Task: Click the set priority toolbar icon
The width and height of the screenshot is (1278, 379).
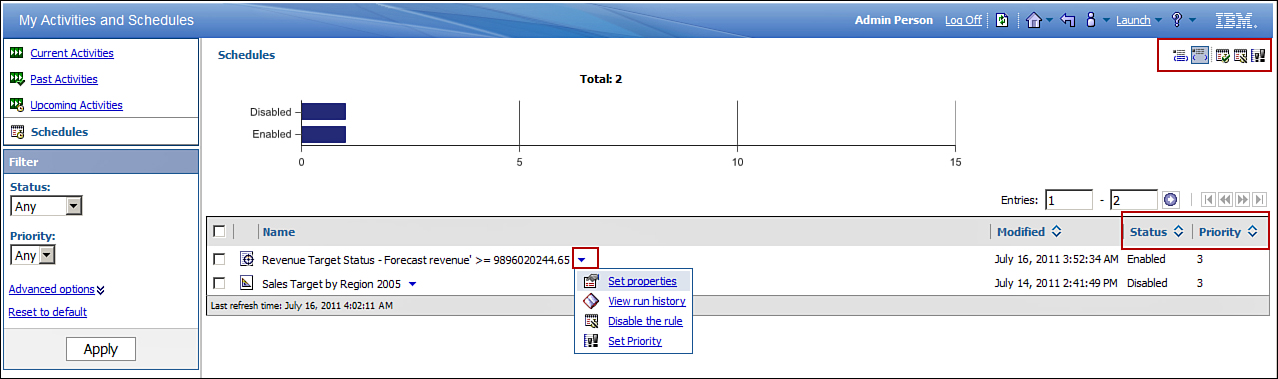Action: pyautogui.click(x=1257, y=56)
